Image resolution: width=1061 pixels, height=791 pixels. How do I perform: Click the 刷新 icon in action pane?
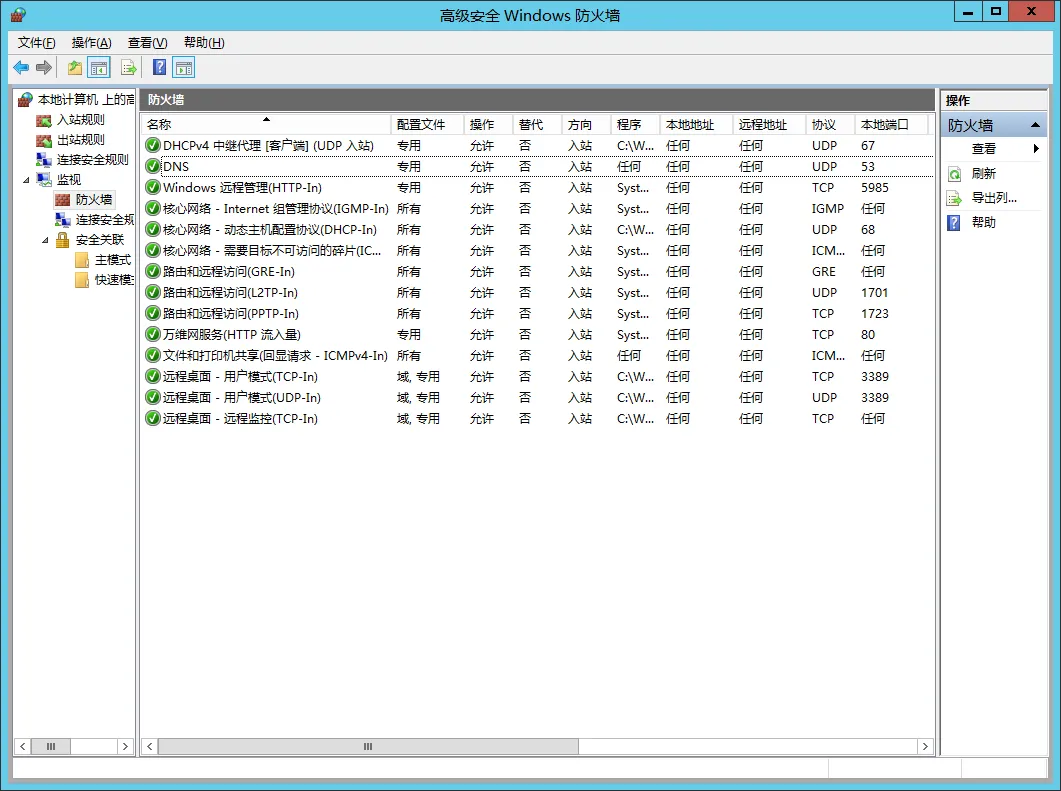click(954, 174)
